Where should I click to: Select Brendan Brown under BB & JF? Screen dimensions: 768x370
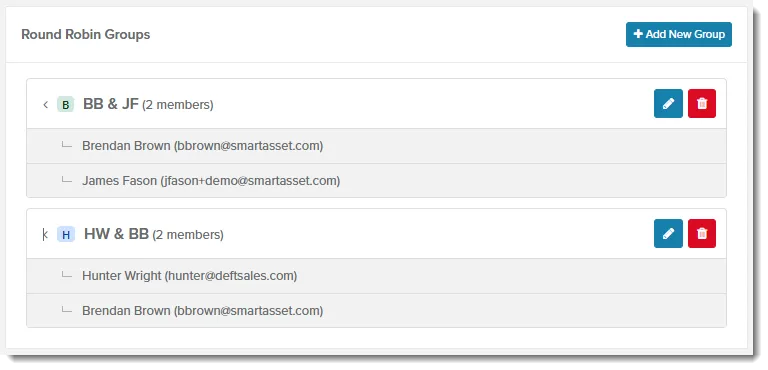pos(376,146)
